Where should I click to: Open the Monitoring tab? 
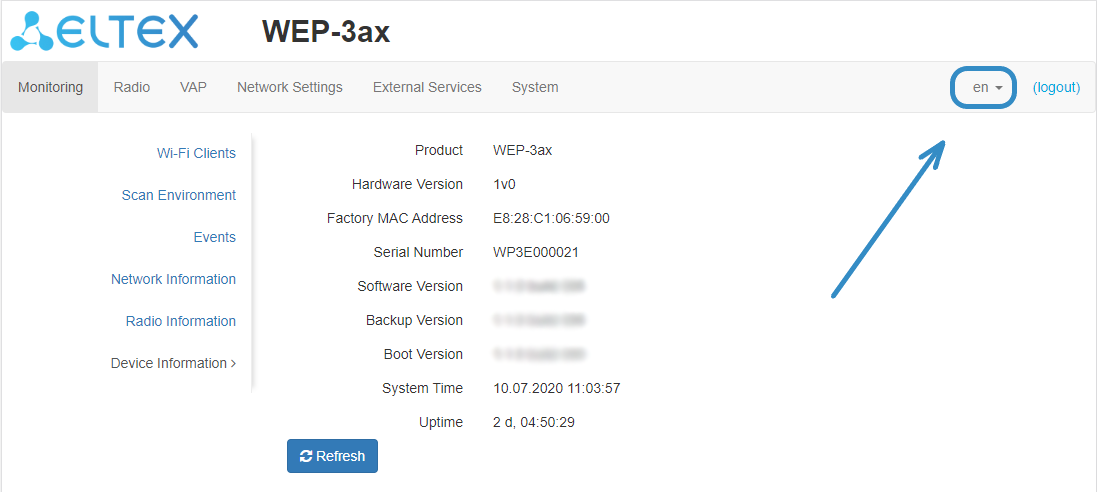tap(50, 87)
